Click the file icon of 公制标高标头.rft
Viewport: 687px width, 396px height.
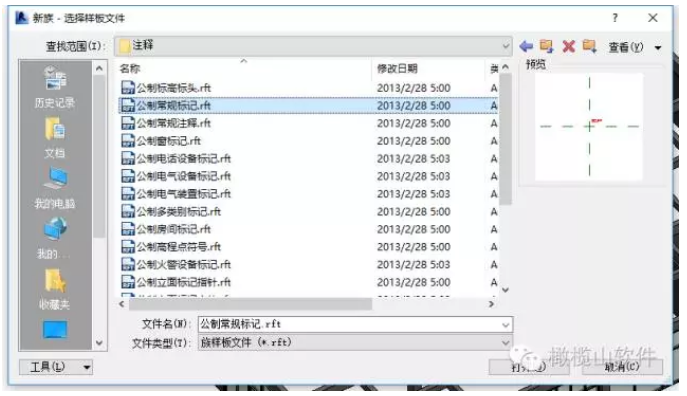127,88
